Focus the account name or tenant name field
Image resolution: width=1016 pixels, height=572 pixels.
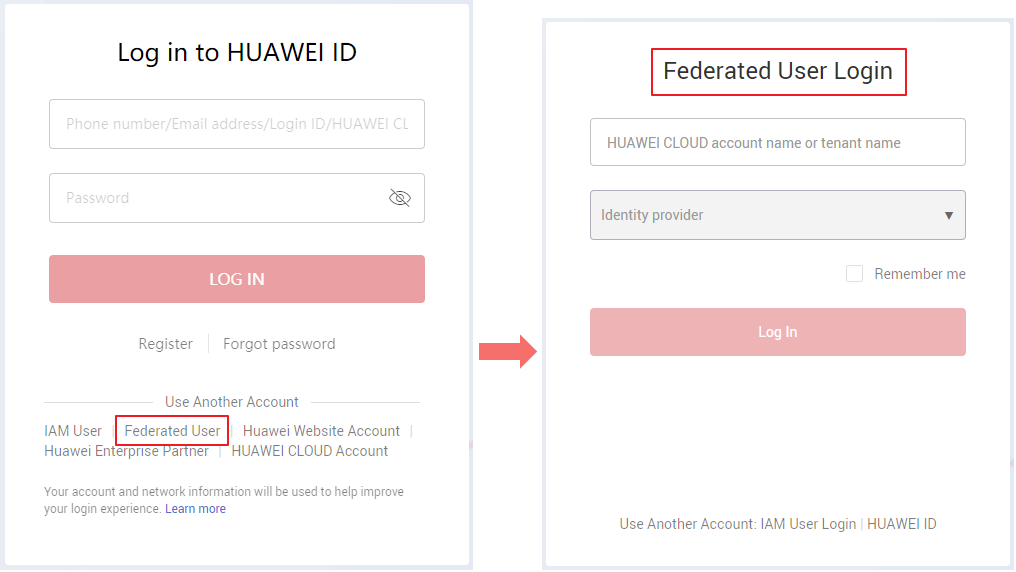[x=778, y=143]
